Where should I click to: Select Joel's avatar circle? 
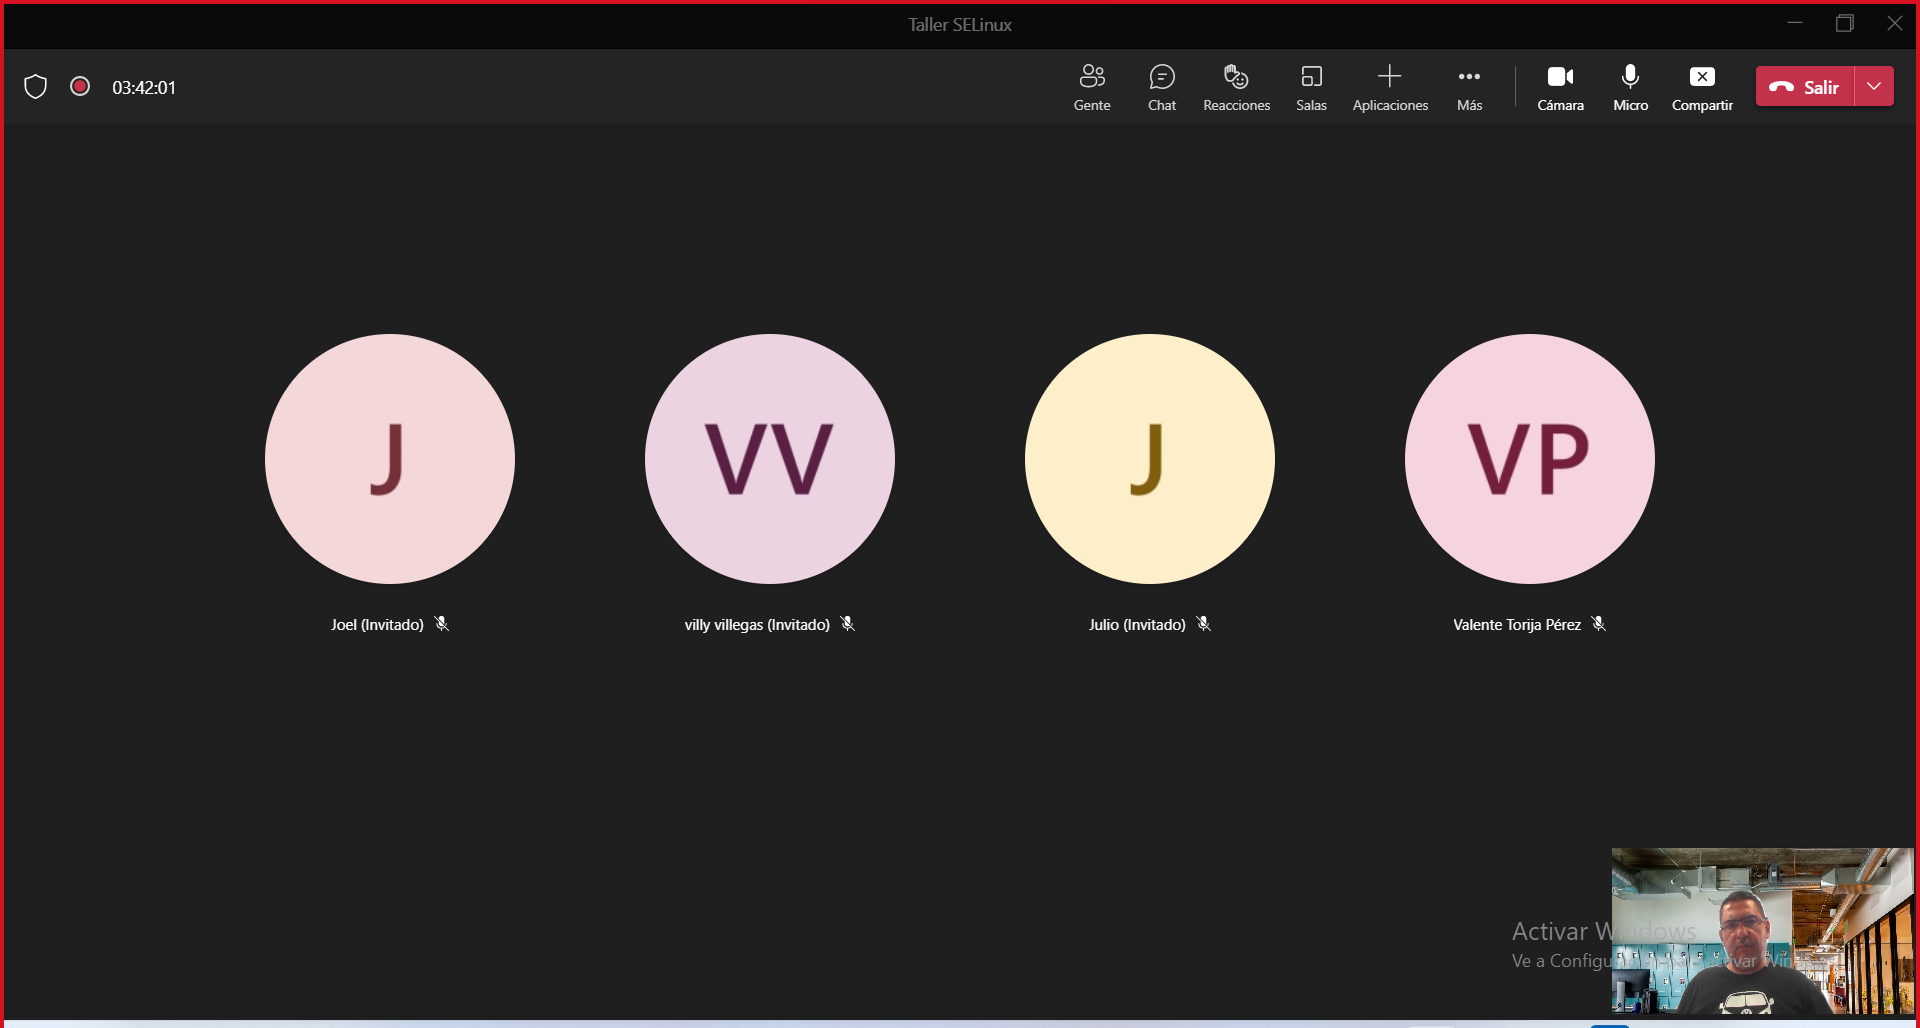pos(389,459)
